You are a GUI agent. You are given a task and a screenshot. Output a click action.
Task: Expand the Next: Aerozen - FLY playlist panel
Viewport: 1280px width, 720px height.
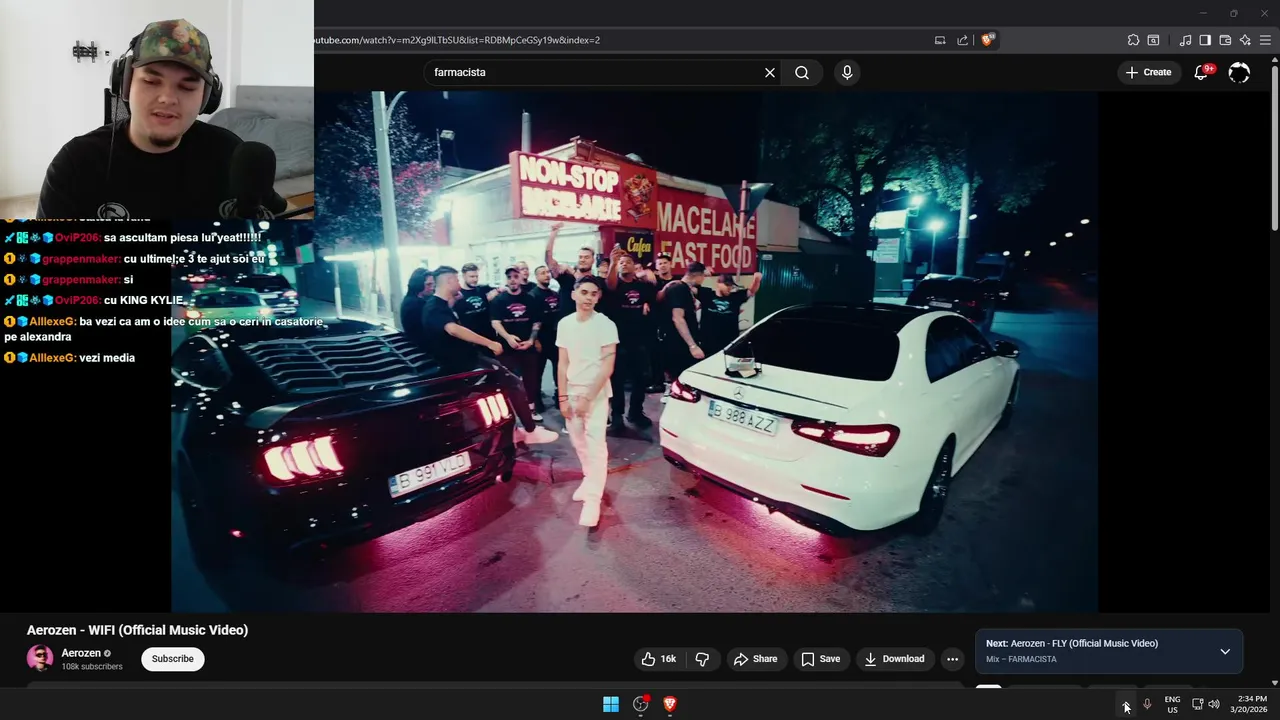(x=1225, y=651)
